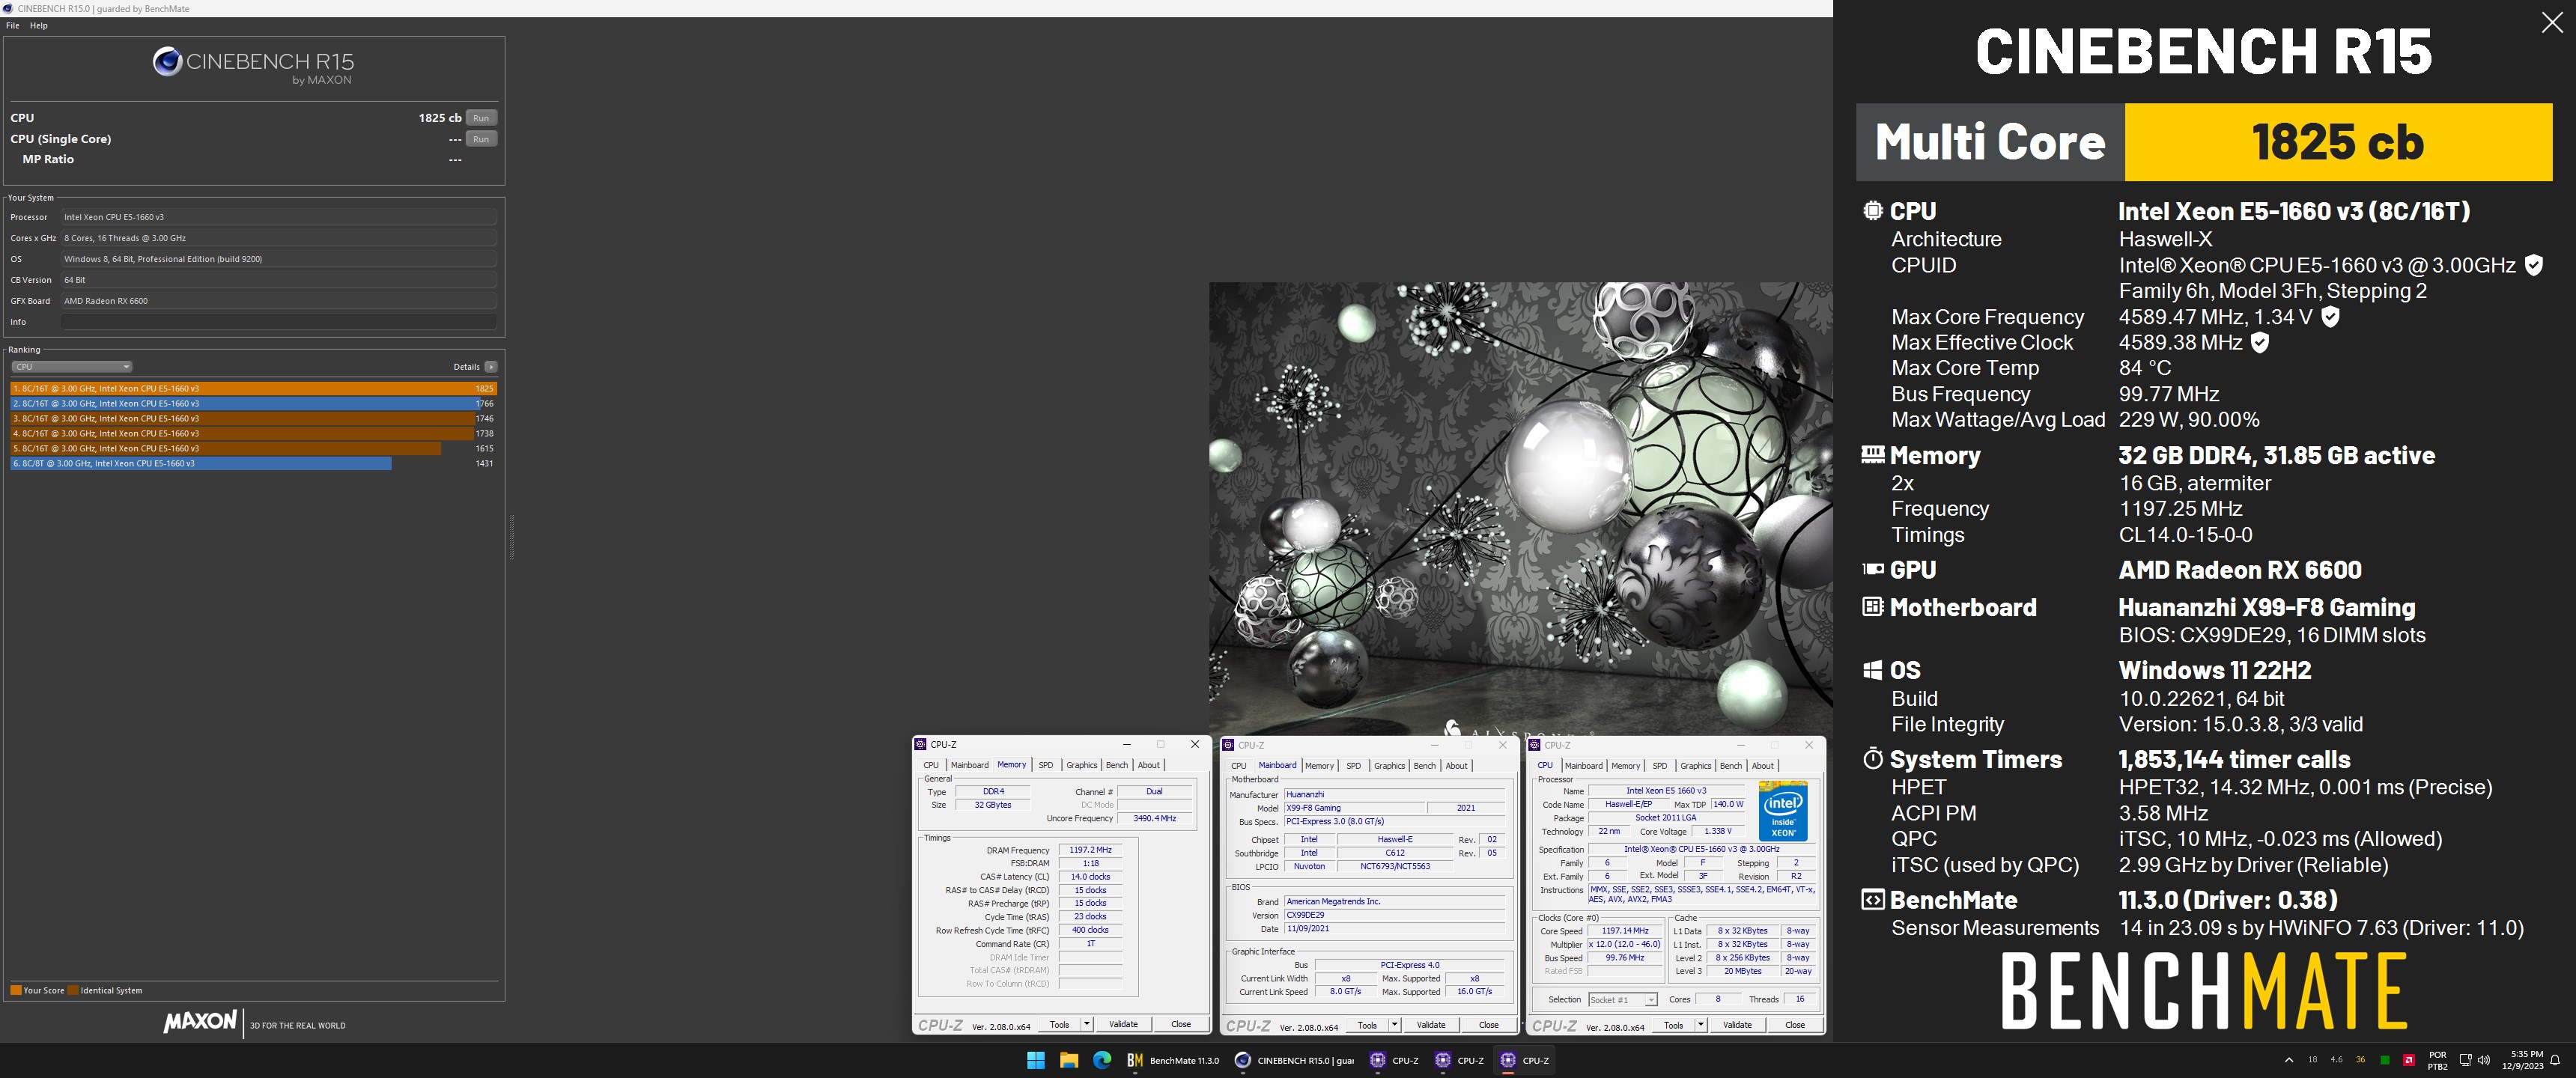The height and width of the screenshot is (1078, 2576).
Task: Open the clock showing 5:35 PM 12/9/2023
Action: tap(2522, 1060)
